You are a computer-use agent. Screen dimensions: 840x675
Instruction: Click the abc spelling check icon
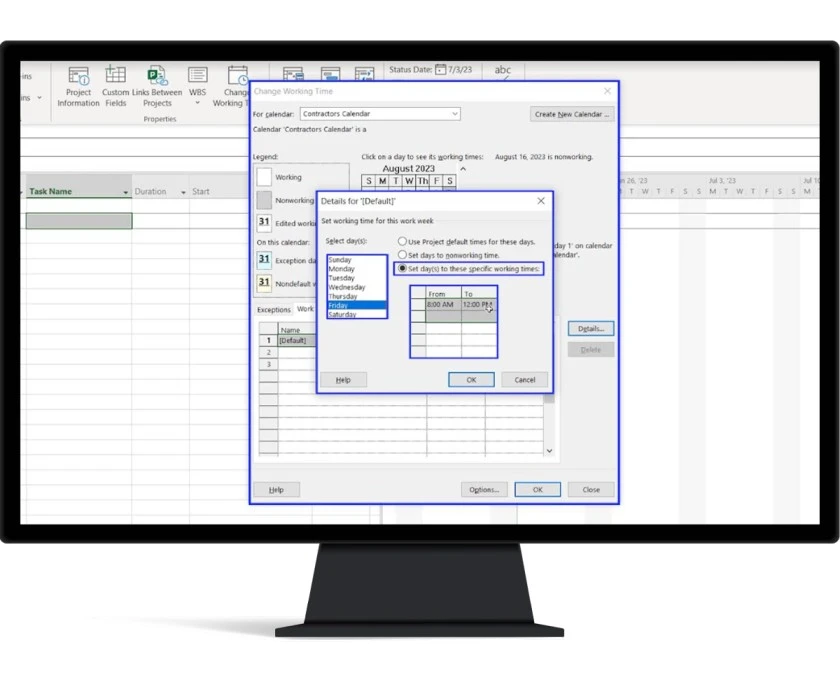point(503,70)
